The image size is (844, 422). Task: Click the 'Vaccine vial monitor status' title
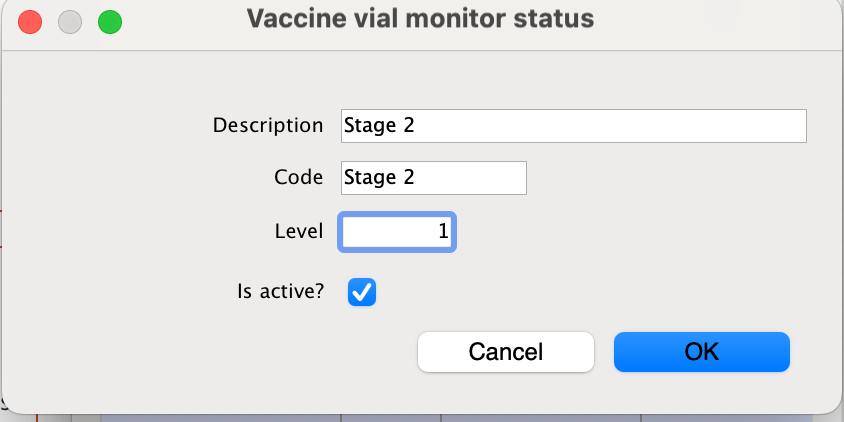420,19
